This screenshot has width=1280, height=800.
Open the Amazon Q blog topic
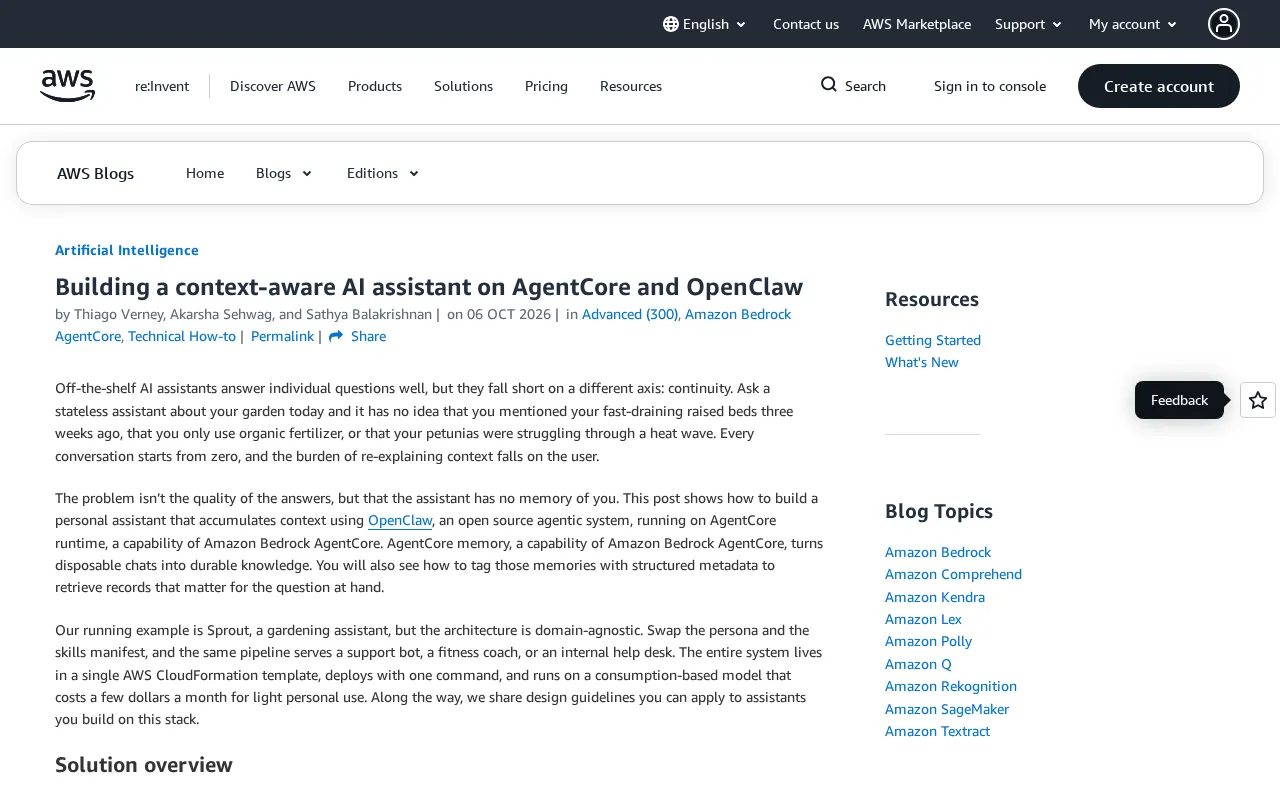918,664
